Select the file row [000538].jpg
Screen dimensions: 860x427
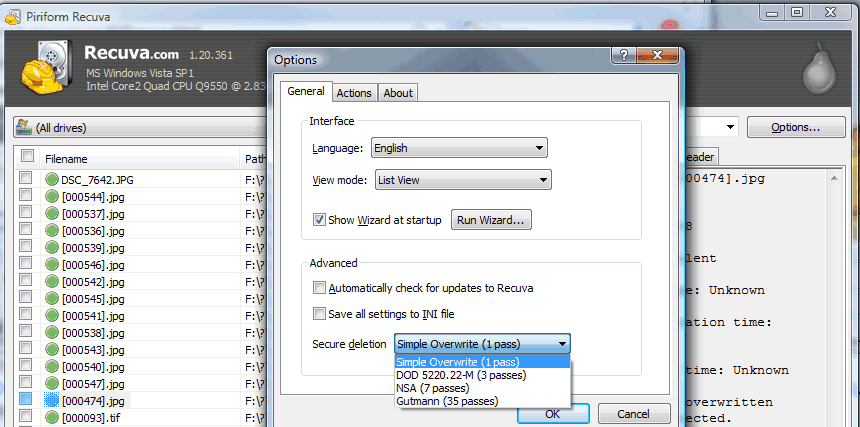coord(140,333)
